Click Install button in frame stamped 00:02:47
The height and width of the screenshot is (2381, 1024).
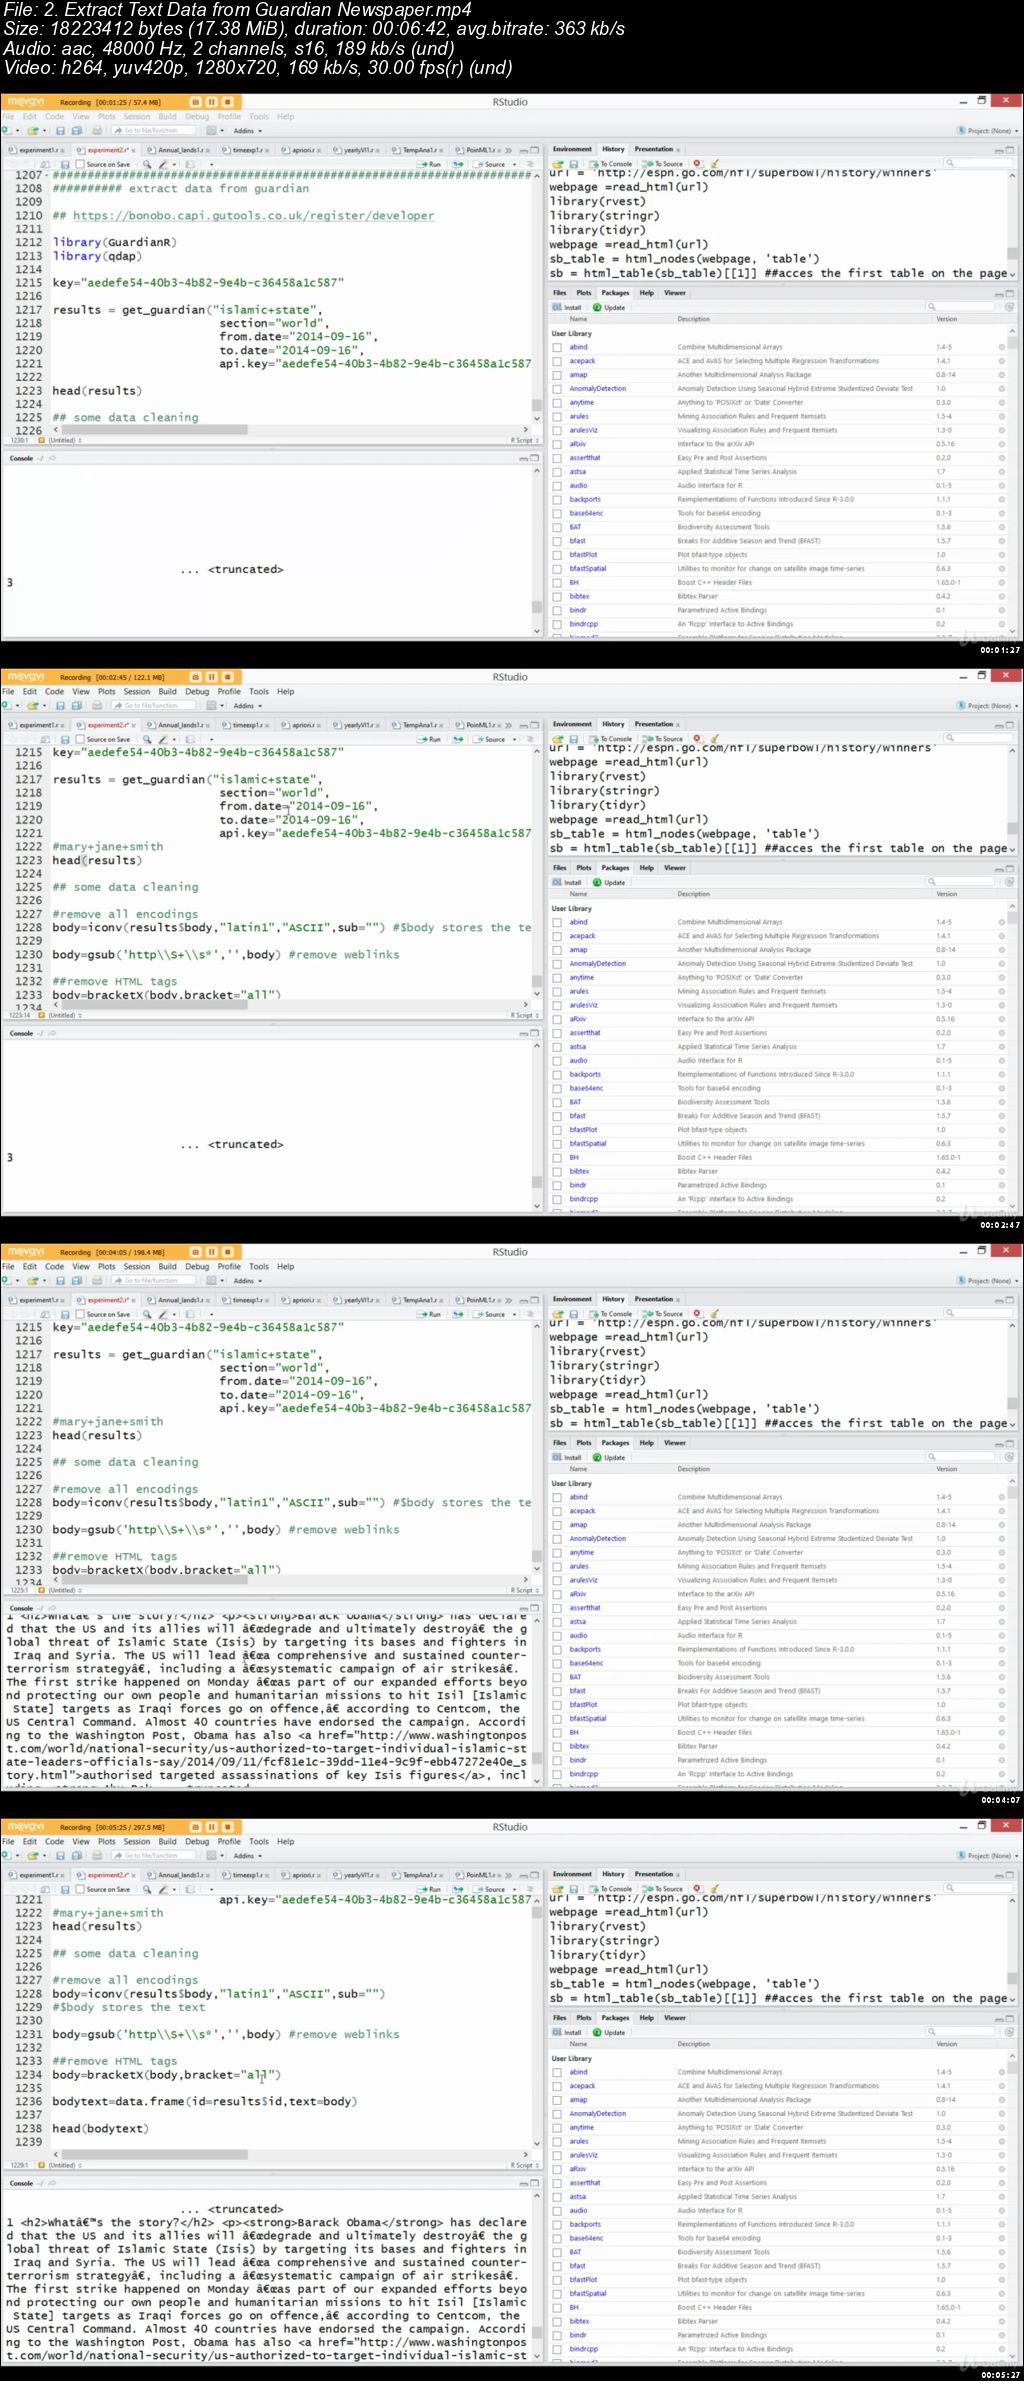point(568,882)
